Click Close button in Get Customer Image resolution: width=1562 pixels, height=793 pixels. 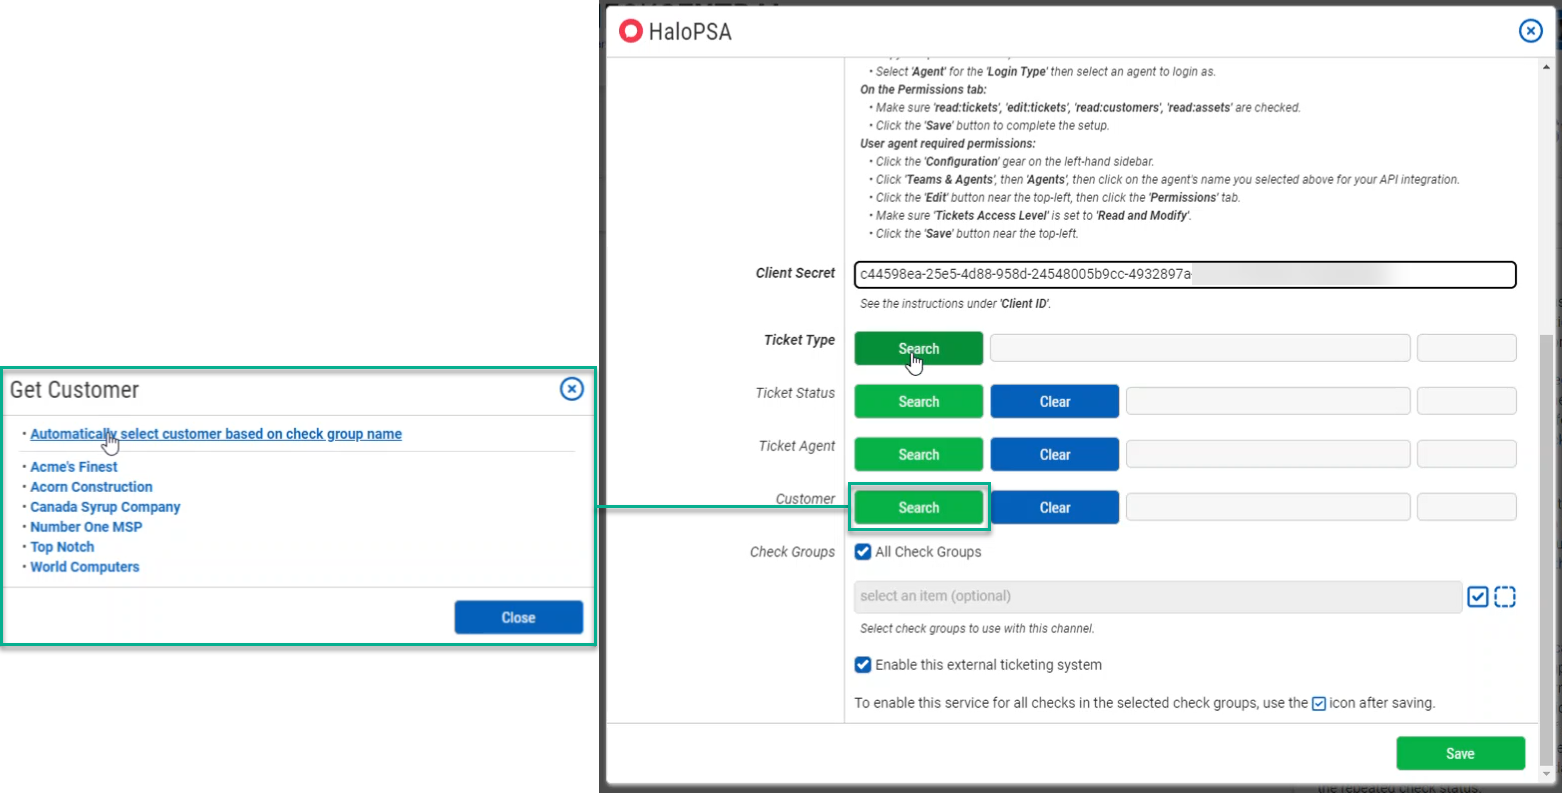[518, 617]
